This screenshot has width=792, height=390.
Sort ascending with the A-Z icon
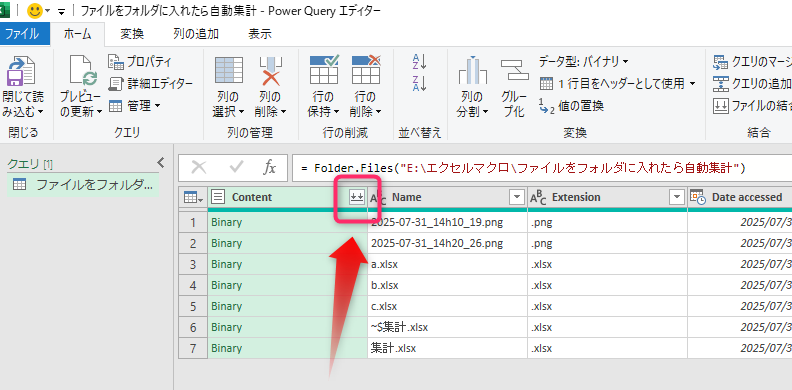click(x=420, y=62)
